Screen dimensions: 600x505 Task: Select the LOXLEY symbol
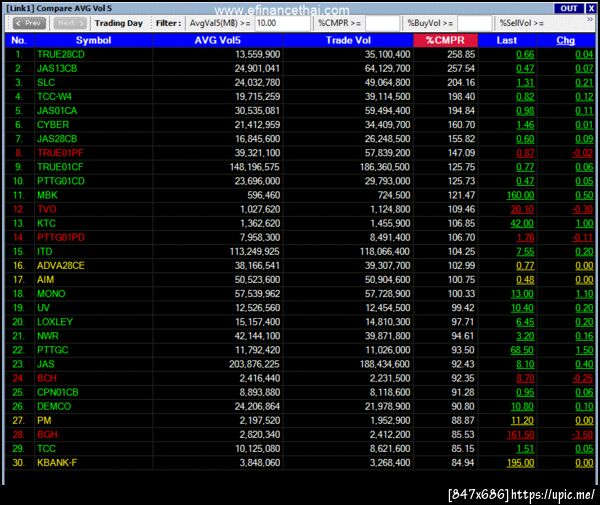coord(55,322)
